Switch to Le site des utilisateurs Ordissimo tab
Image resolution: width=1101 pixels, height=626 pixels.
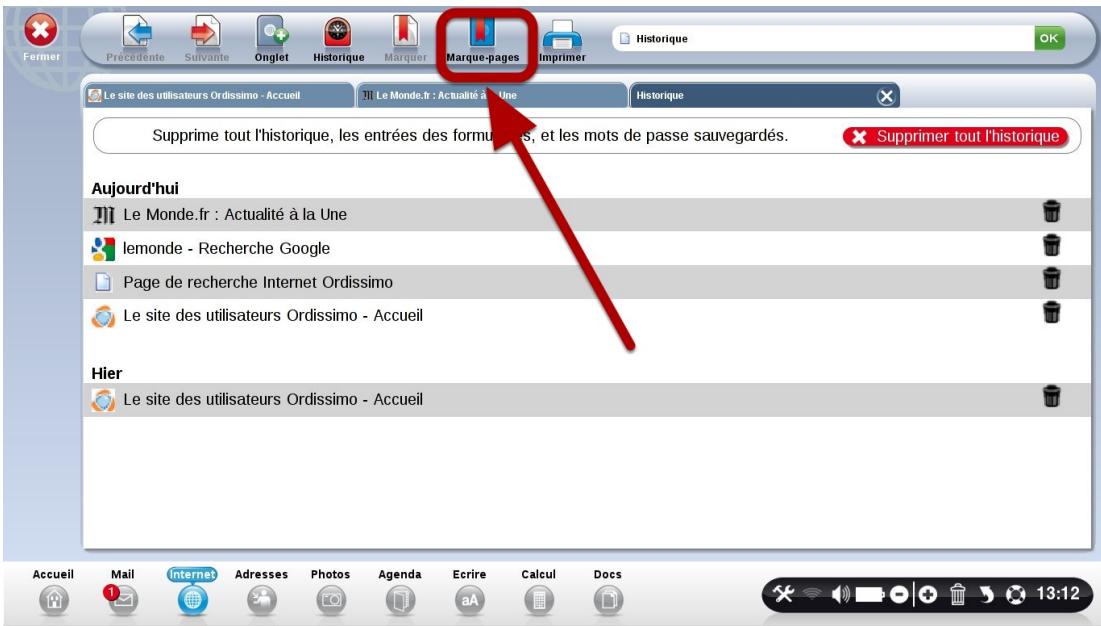click(x=219, y=95)
